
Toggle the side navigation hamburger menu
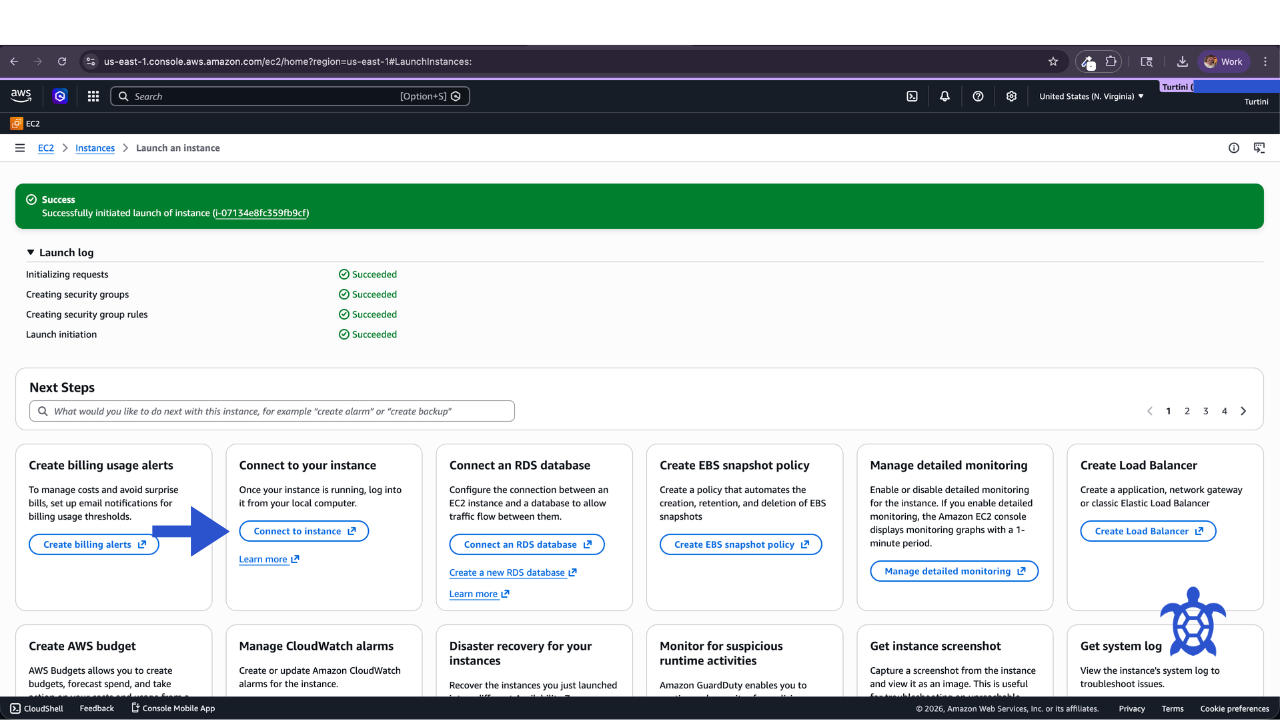pos(20,148)
